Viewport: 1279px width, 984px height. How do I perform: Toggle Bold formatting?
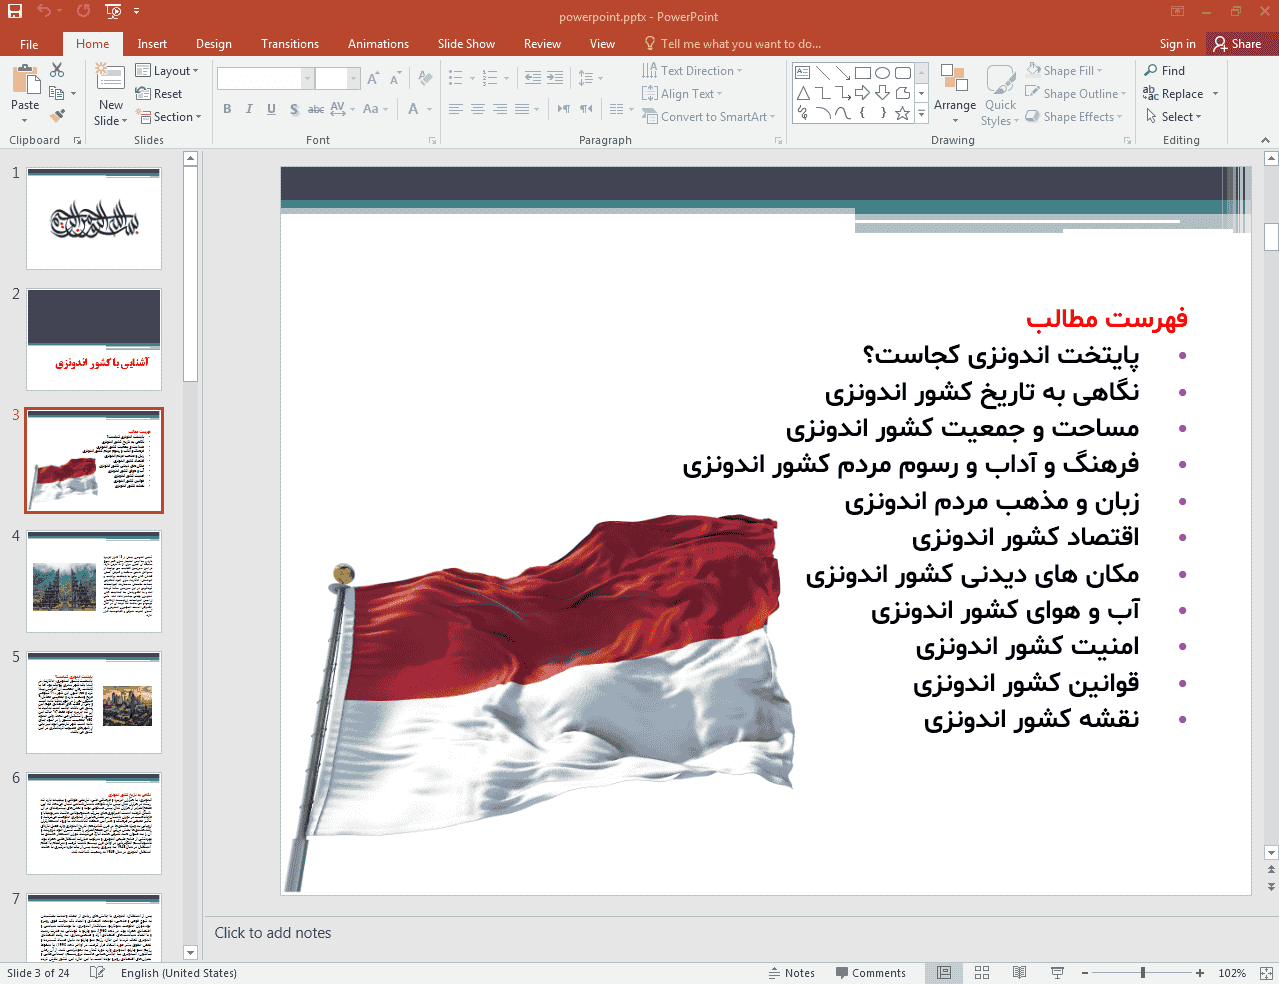point(227,109)
